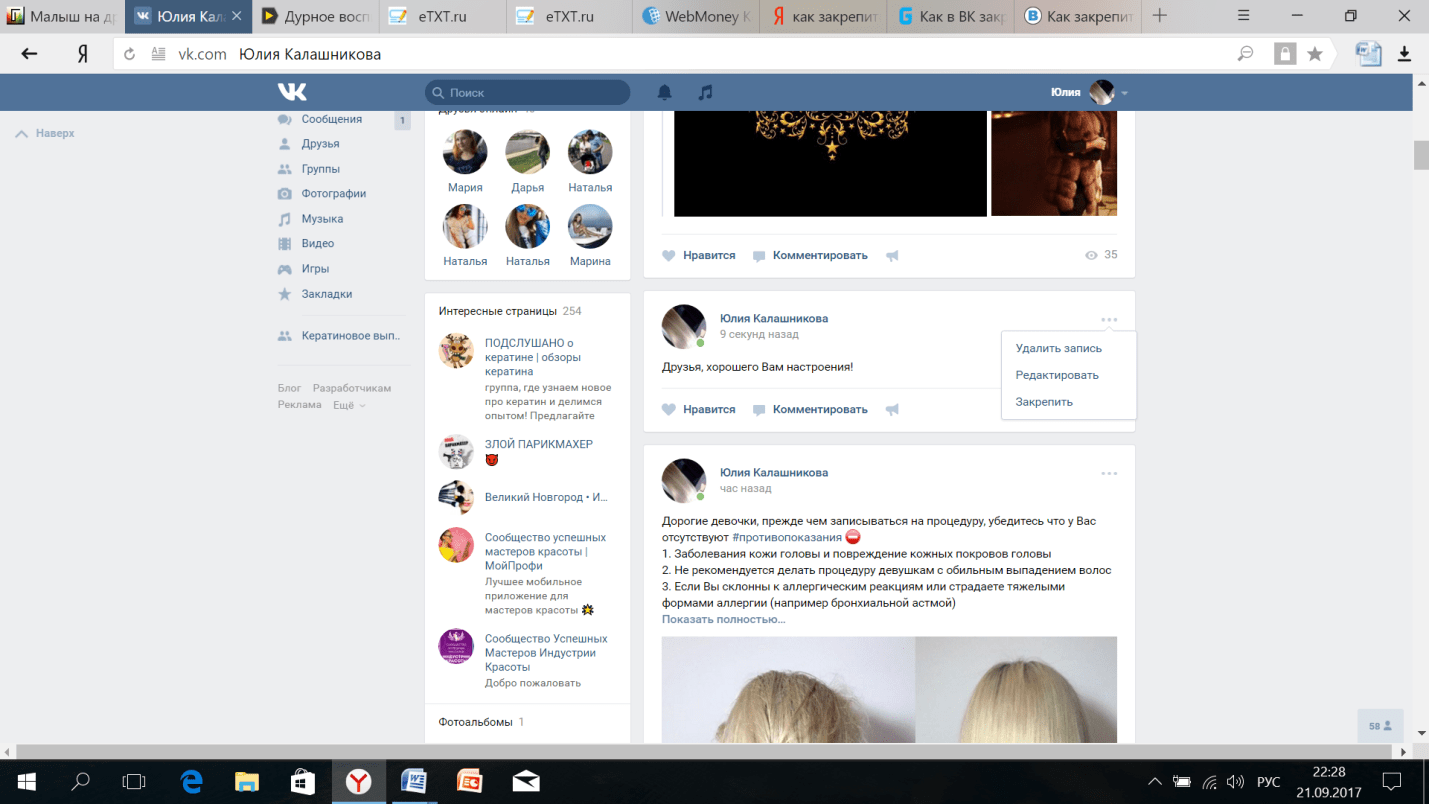Show hidden system tray icons

(x=1155, y=782)
